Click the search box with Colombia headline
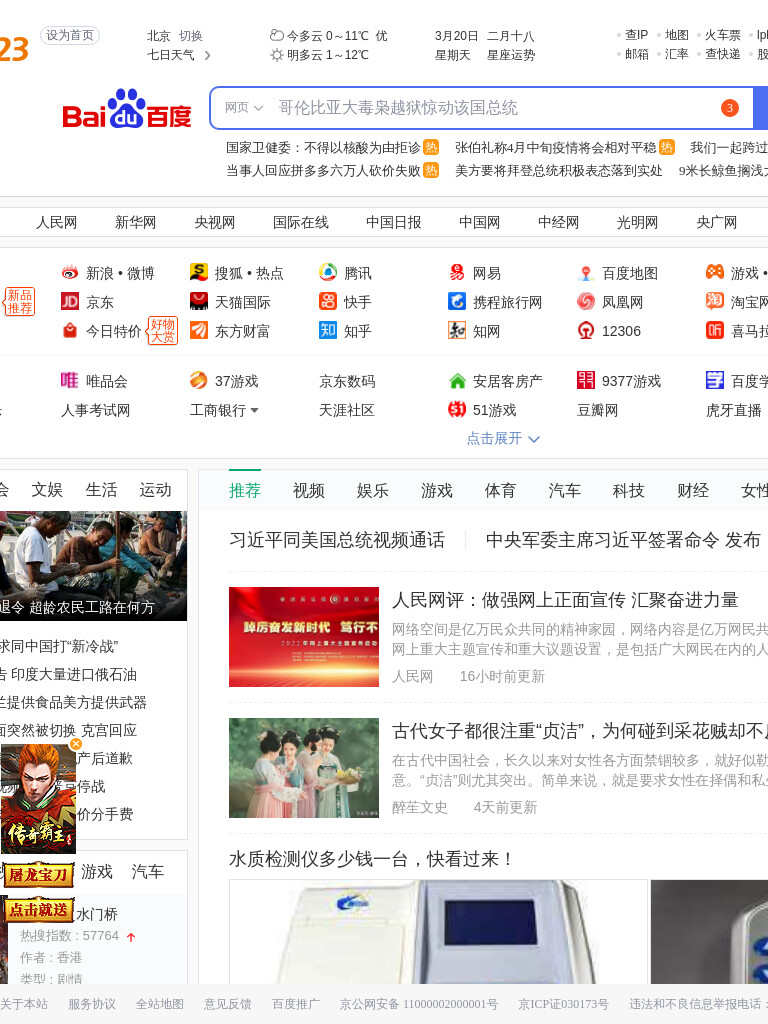768x1024 pixels. pyautogui.click(x=481, y=108)
